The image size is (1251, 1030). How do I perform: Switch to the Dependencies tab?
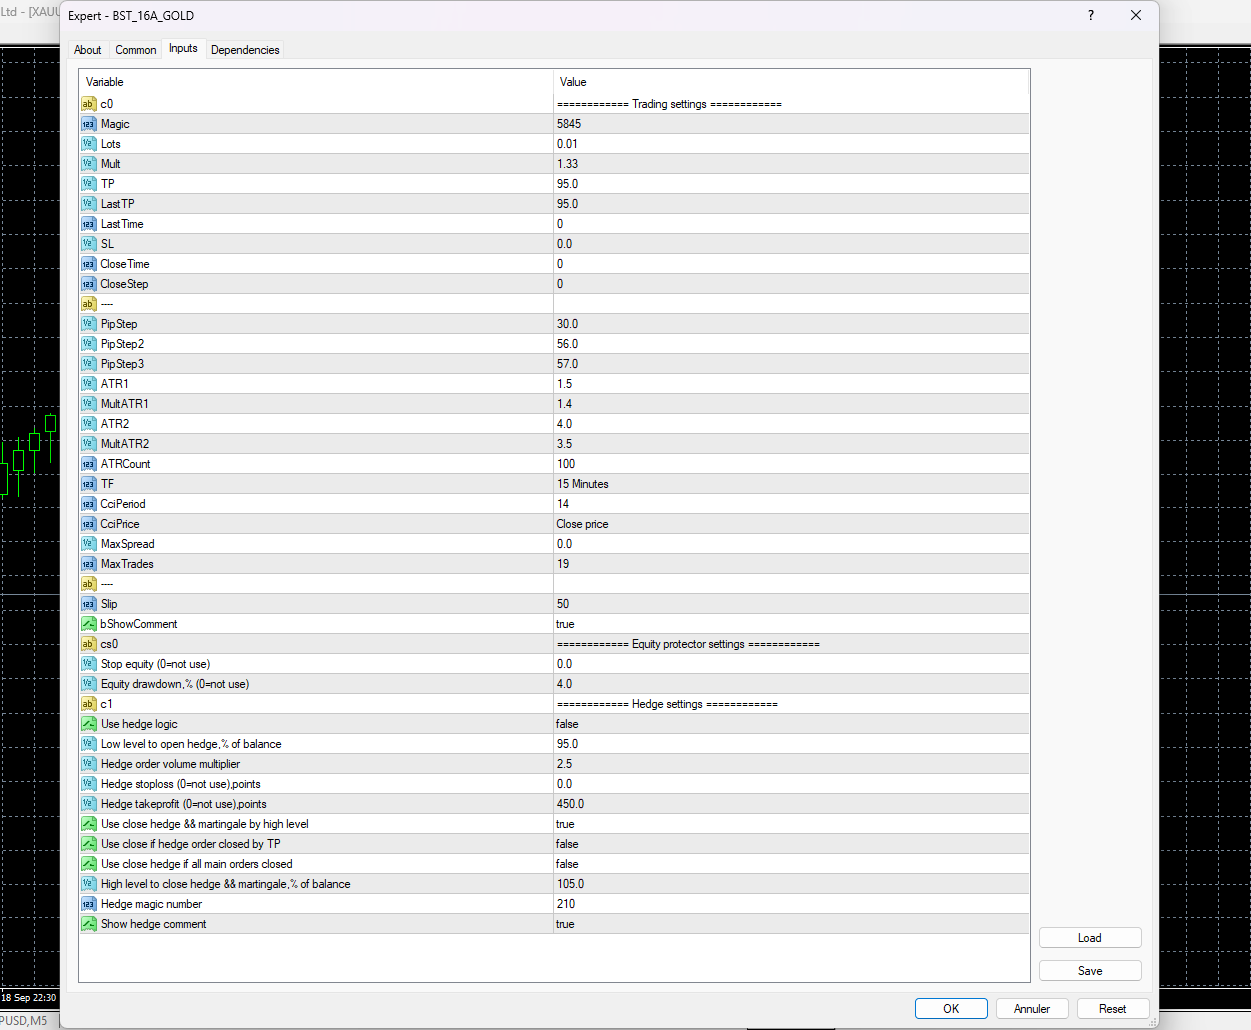coord(245,50)
